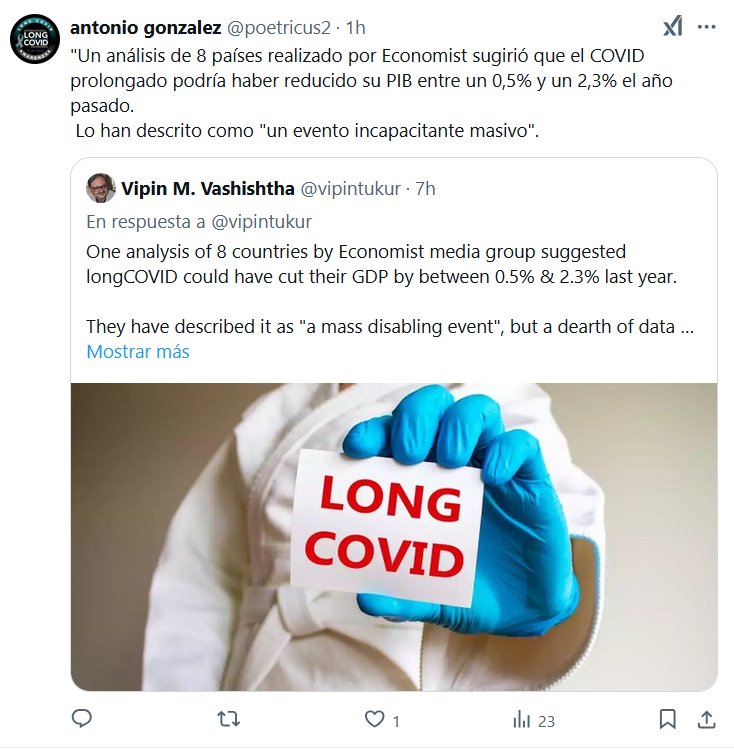
Task: Bookmark this tweet
Action: click(668, 719)
